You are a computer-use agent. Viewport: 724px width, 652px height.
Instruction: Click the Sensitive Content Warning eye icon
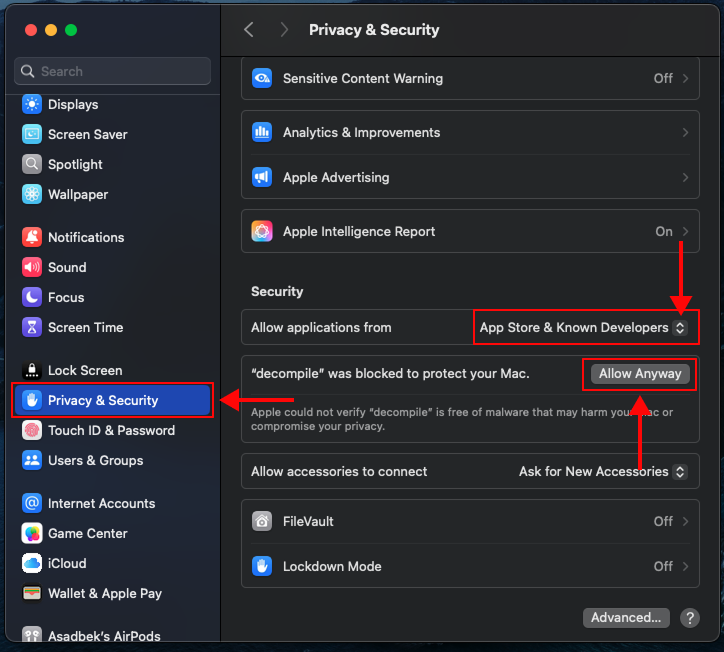click(x=262, y=78)
